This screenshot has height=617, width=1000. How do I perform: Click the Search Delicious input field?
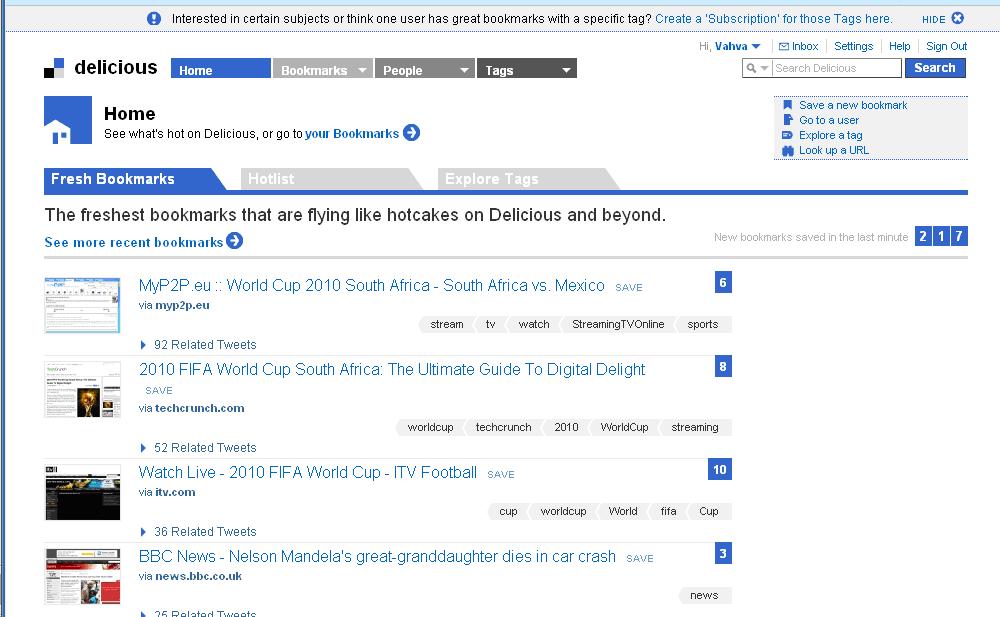point(836,68)
